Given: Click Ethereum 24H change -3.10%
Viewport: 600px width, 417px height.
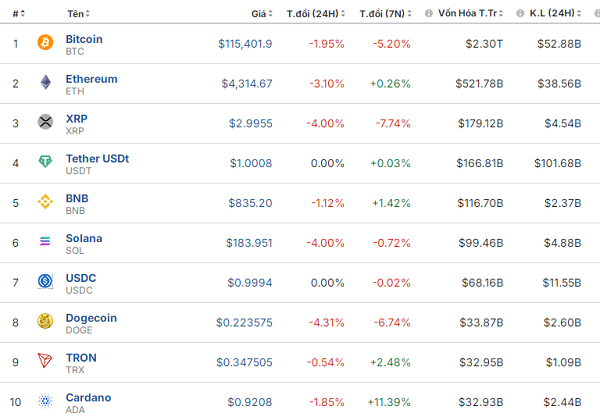Looking at the screenshot, I should pyautogui.click(x=327, y=84).
